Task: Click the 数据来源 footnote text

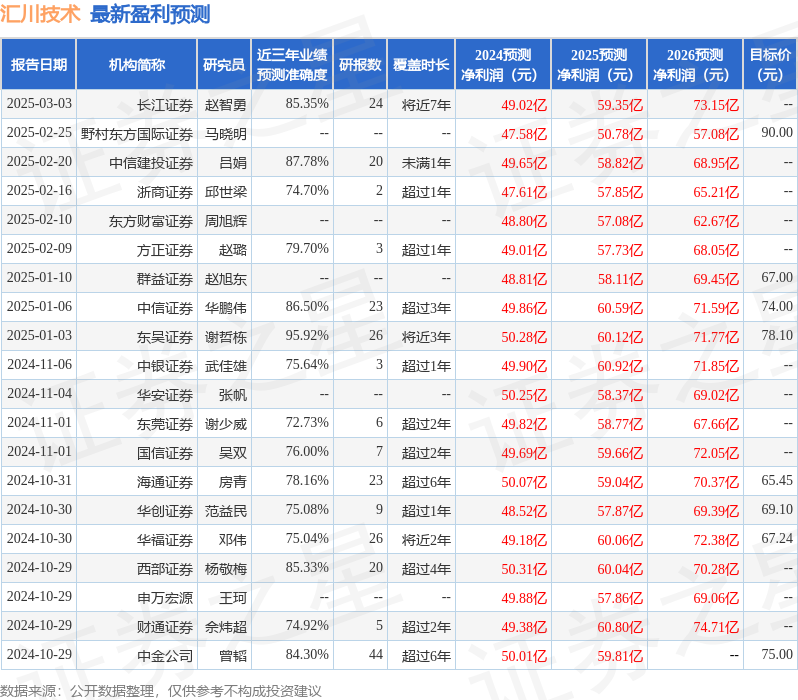Action: coord(161,691)
